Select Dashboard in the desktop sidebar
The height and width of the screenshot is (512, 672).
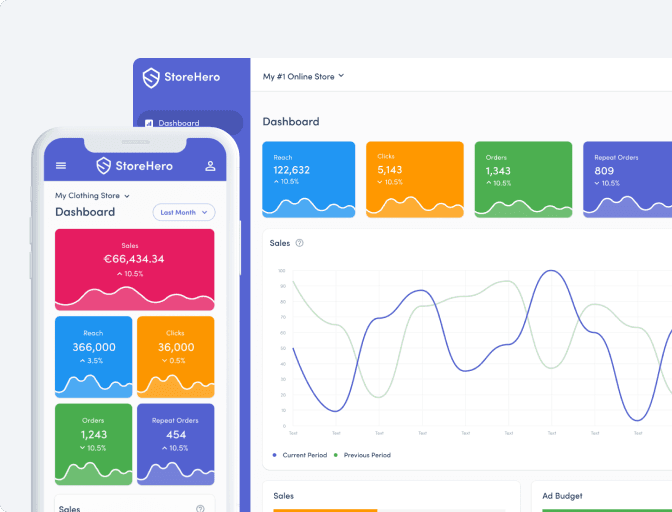(x=190, y=123)
